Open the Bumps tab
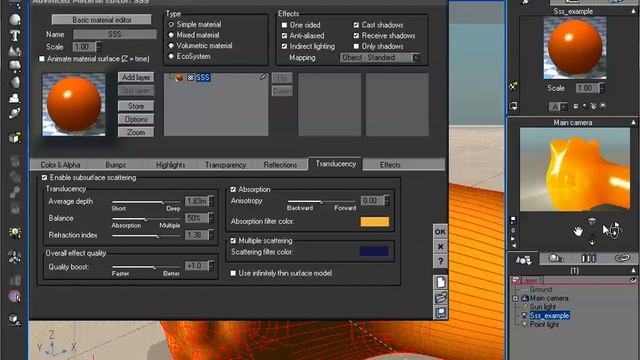The height and width of the screenshot is (360, 640). (x=116, y=165)
